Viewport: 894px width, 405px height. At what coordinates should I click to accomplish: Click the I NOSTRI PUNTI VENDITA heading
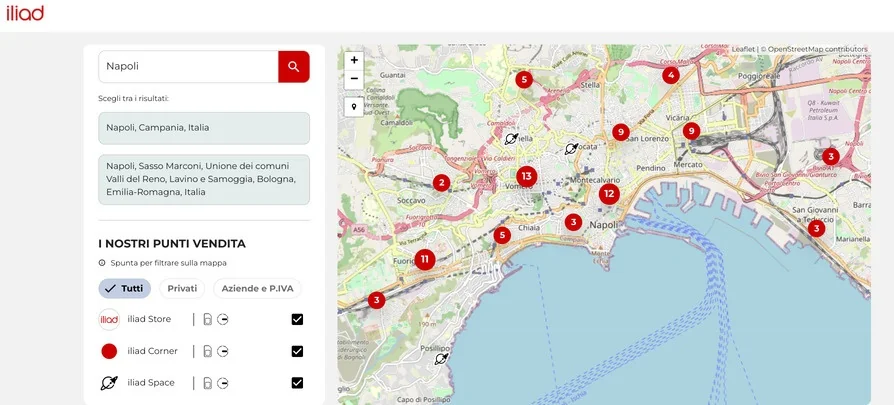[172, 244]
